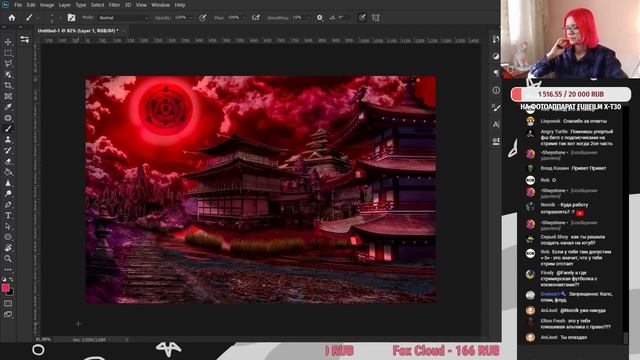Image resolution: width=640 pixels, height=360 pixels.
Task: Open the Brush Preset picker arrow
Action: click(61, 18)
